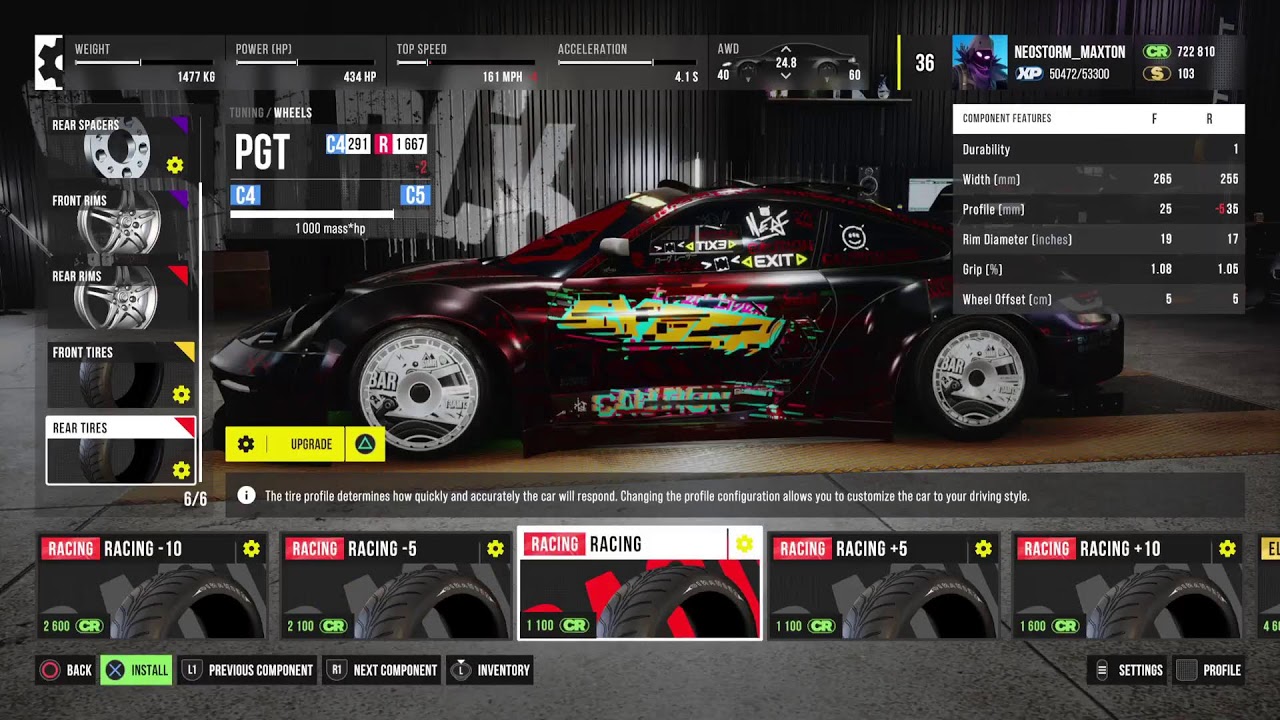Click the C4 class badge under PGT
The width and height of the screenshot is (1280, 720).
click(x=246, y=195)
